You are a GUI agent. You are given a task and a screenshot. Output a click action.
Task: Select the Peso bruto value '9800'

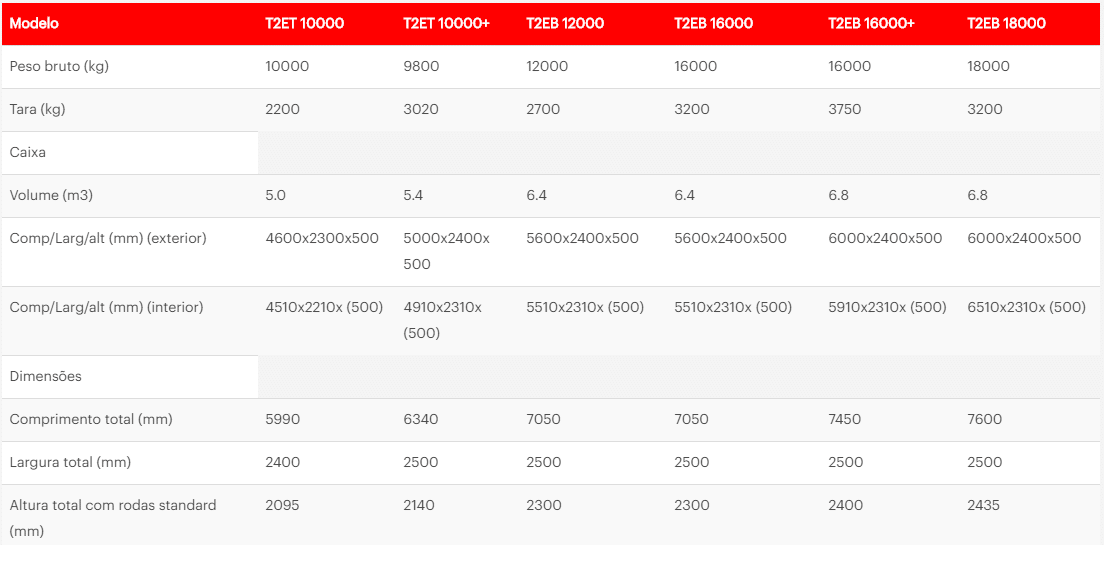click(421, 66)
